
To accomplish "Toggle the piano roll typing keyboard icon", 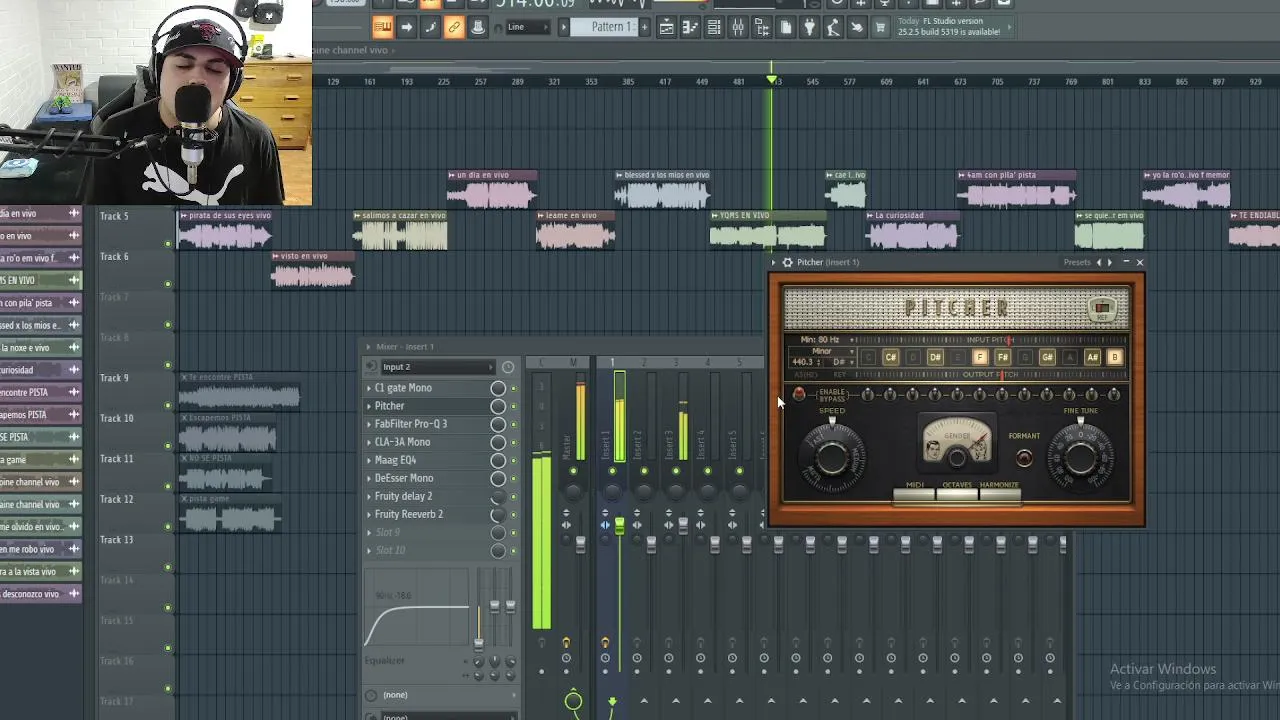I will pyautogui.click(x=382, y=27).
